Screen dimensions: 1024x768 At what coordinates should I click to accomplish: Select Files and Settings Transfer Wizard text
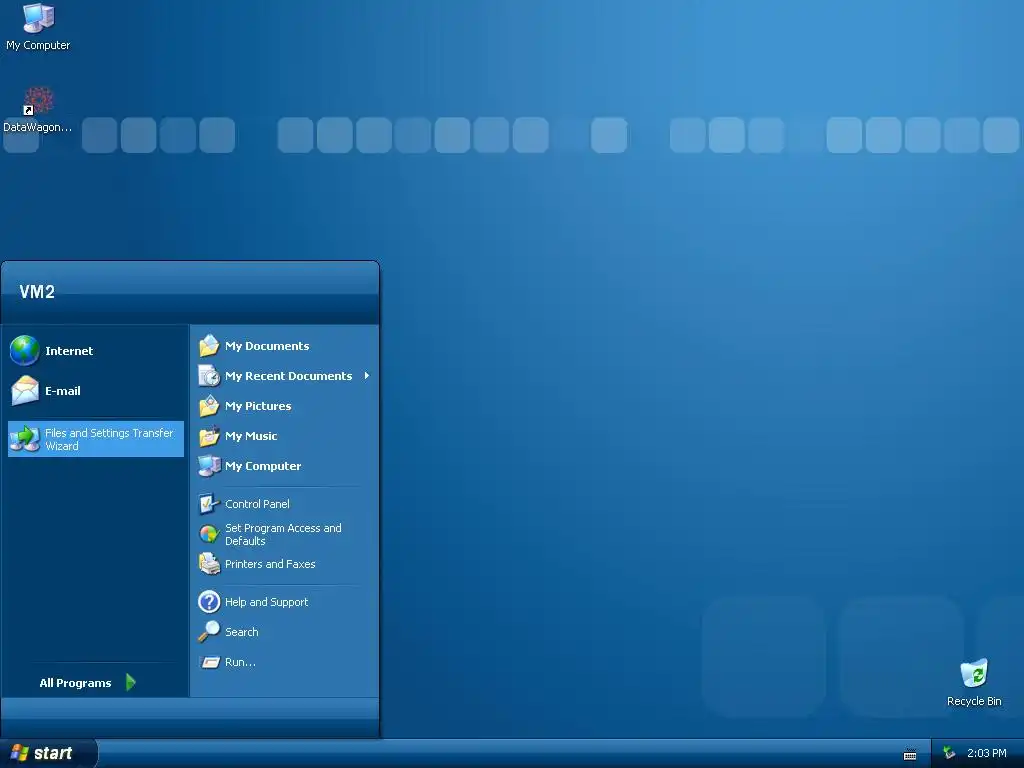pyautogui.click(x=109, y=439)
